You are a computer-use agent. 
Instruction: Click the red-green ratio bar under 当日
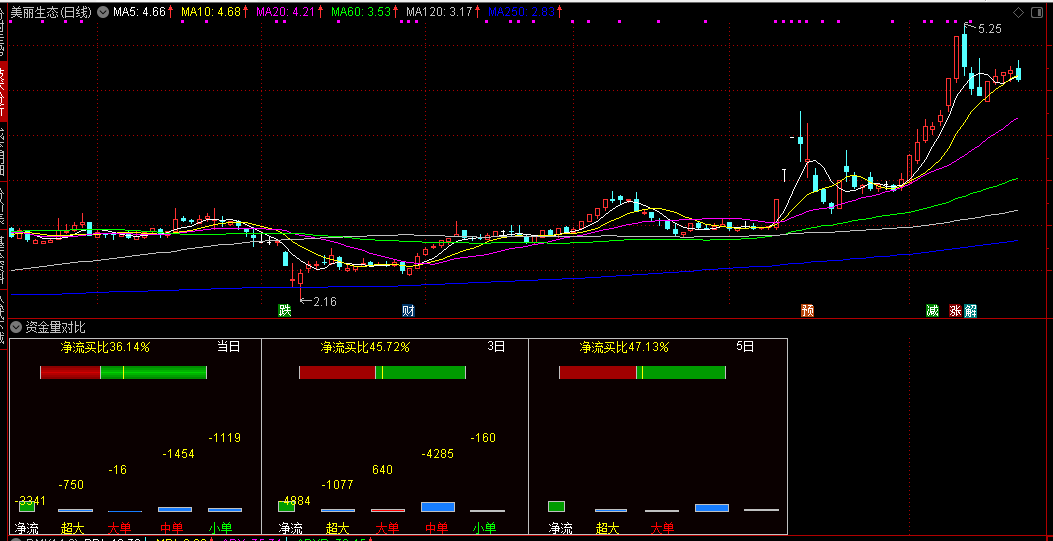[124, 373]
